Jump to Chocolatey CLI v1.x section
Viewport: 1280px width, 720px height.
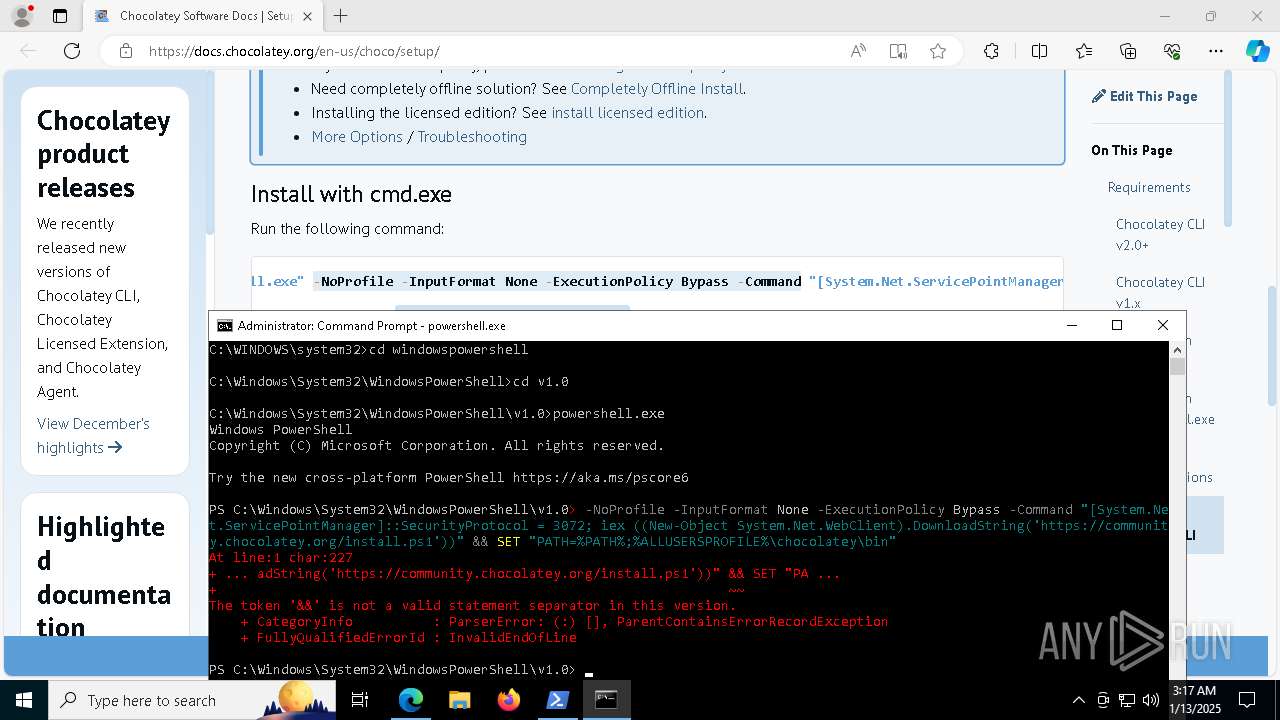1160,292
